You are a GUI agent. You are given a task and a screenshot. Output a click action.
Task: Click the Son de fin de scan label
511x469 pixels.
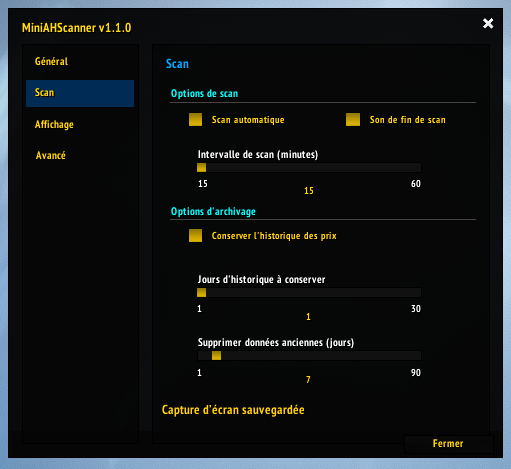[x=407, y=120]
